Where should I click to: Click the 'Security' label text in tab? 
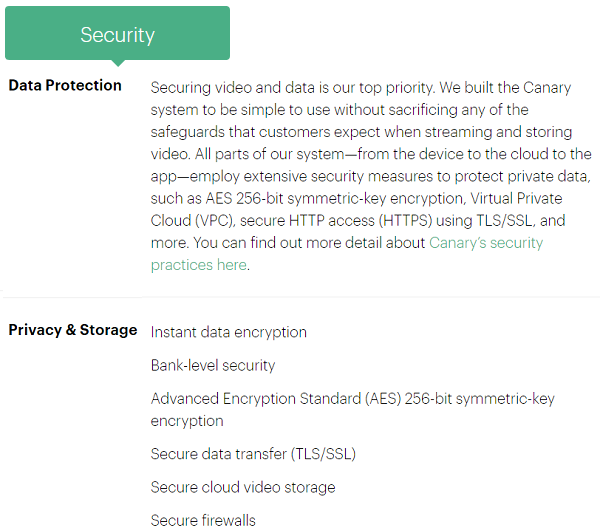[117, 35]
